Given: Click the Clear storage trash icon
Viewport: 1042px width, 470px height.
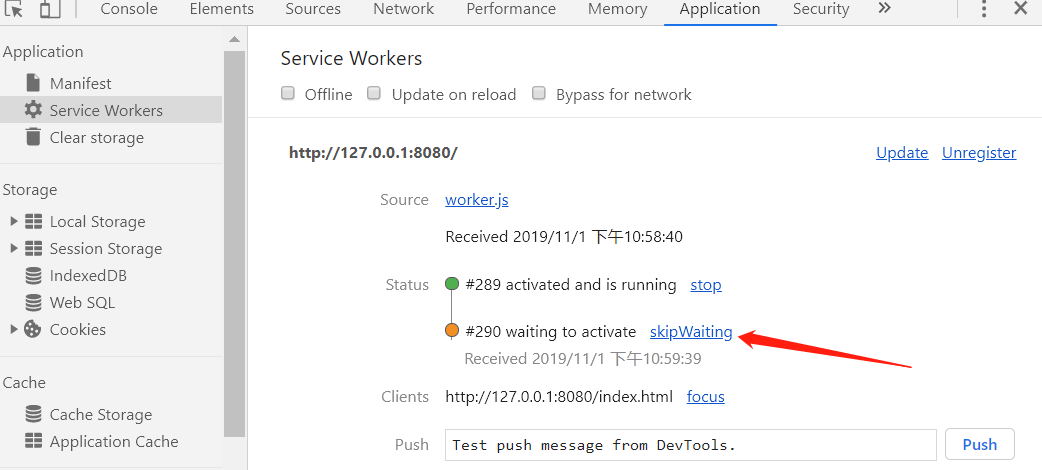Looking at the screenshot, I should (33, 137).
